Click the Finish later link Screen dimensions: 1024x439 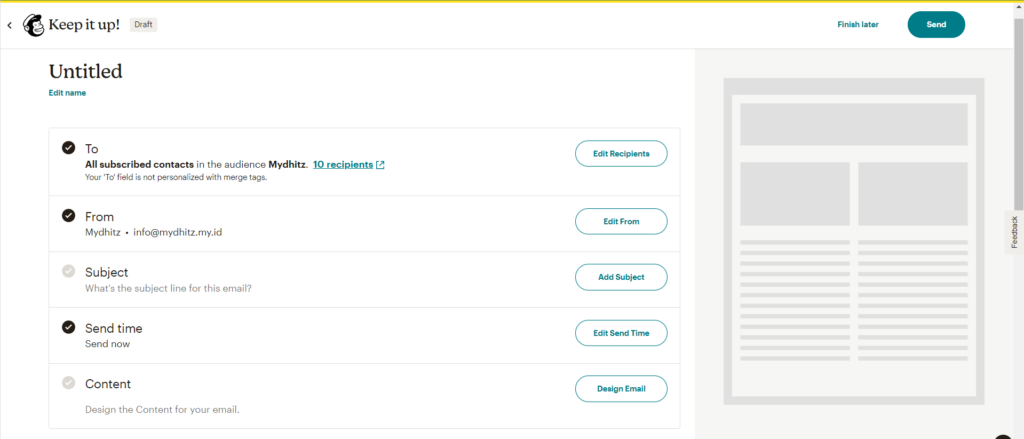point(857,25)
